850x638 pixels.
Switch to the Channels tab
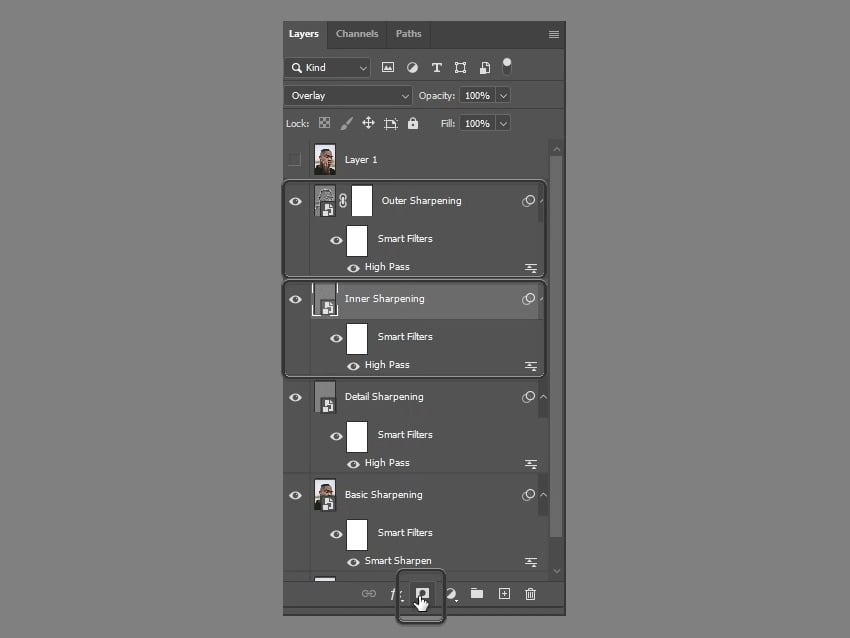click(x=357, y=34)
